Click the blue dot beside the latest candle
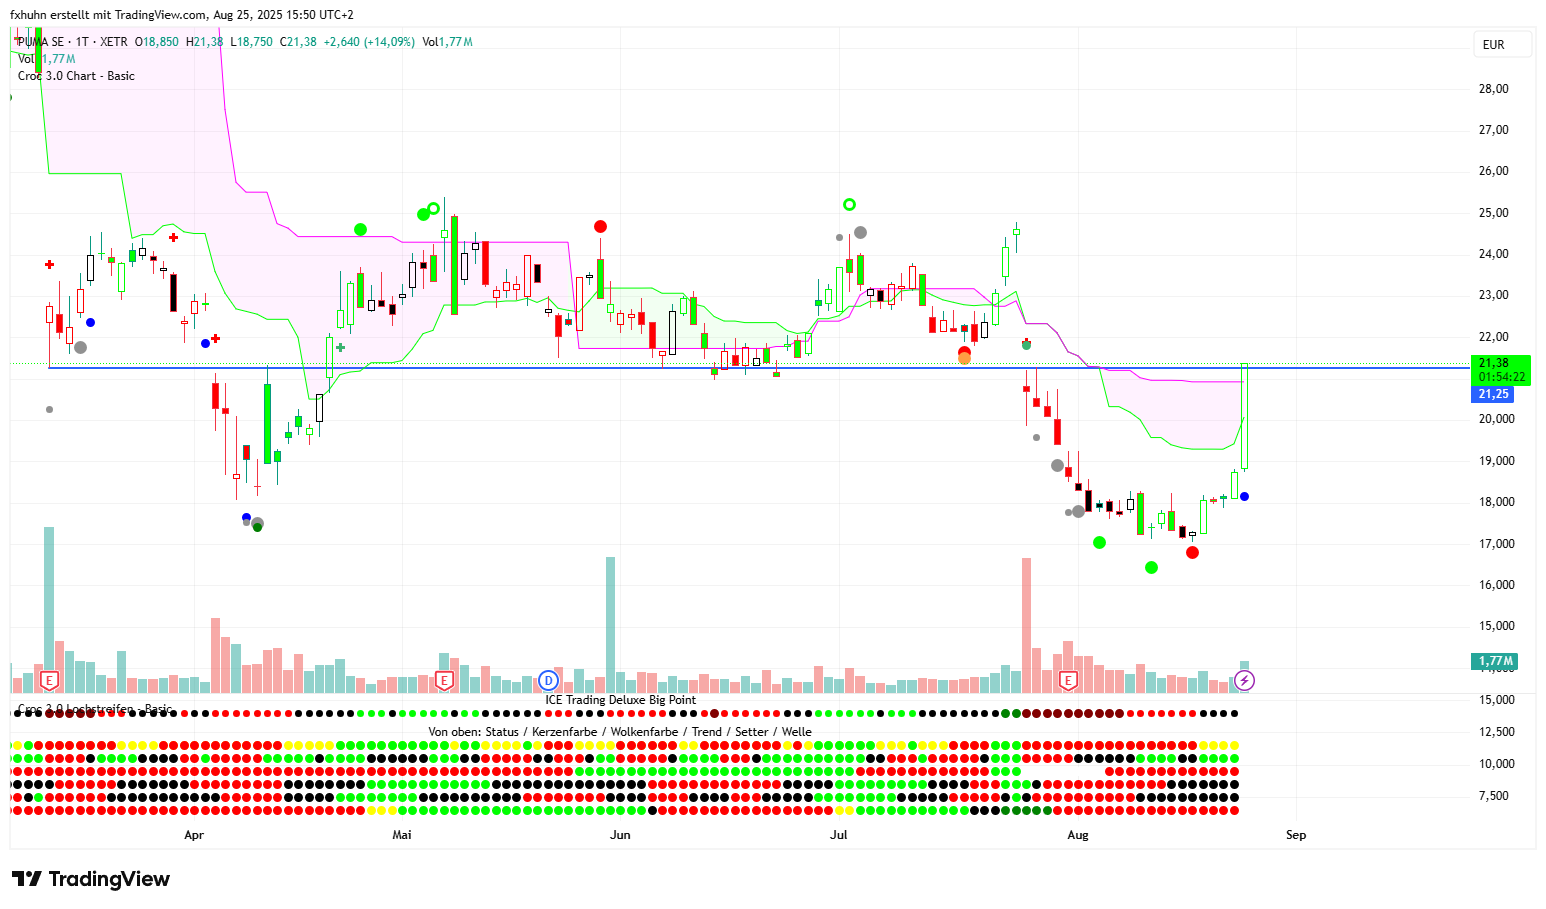The image size is (1546, 909). pyautogui.click(x=1244, y=497)
